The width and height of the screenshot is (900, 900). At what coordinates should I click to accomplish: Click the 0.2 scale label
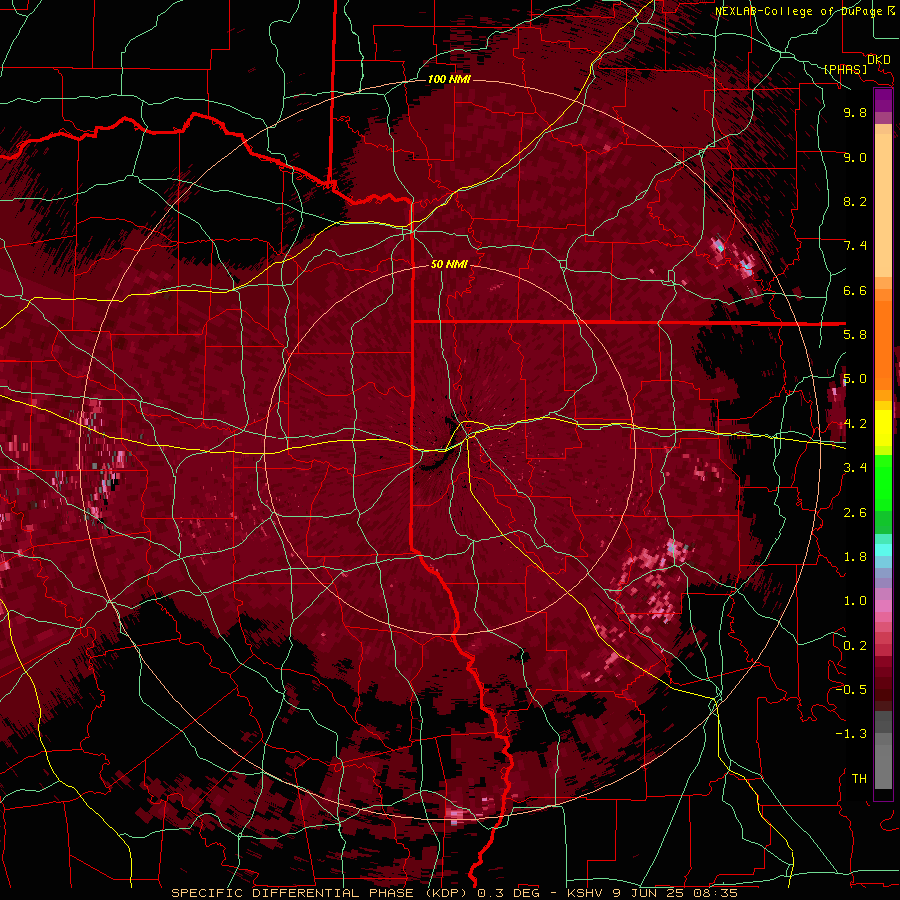pos(855,646)
